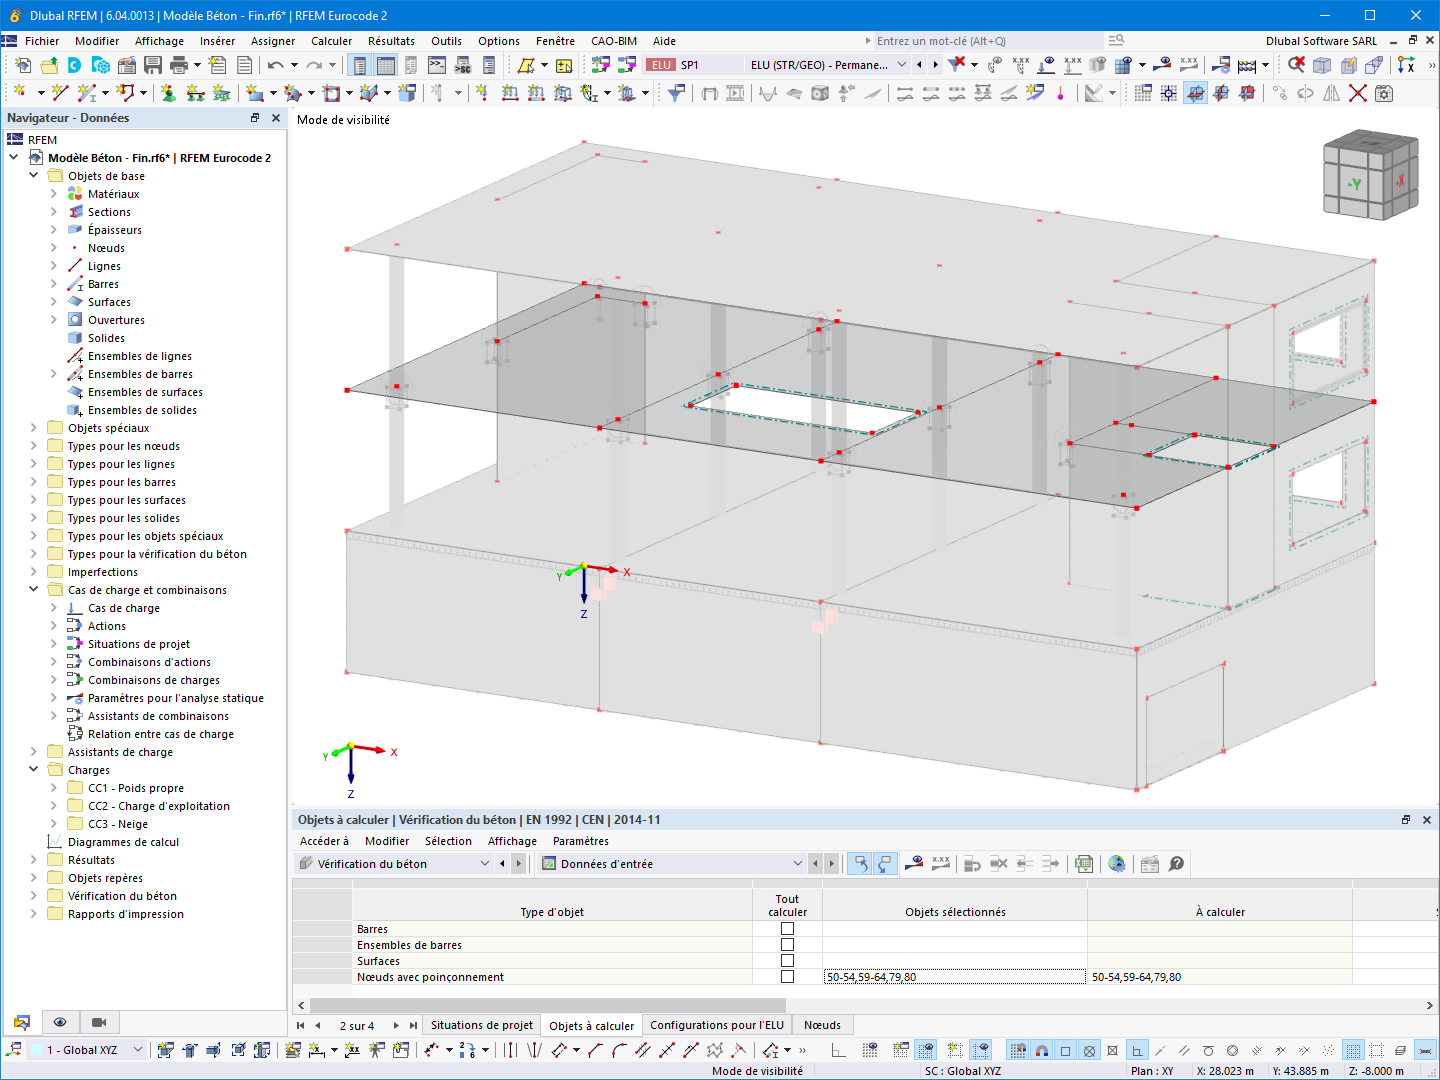Open the 'Accéder à' menu in the table panel

click(x=325, y=841)
